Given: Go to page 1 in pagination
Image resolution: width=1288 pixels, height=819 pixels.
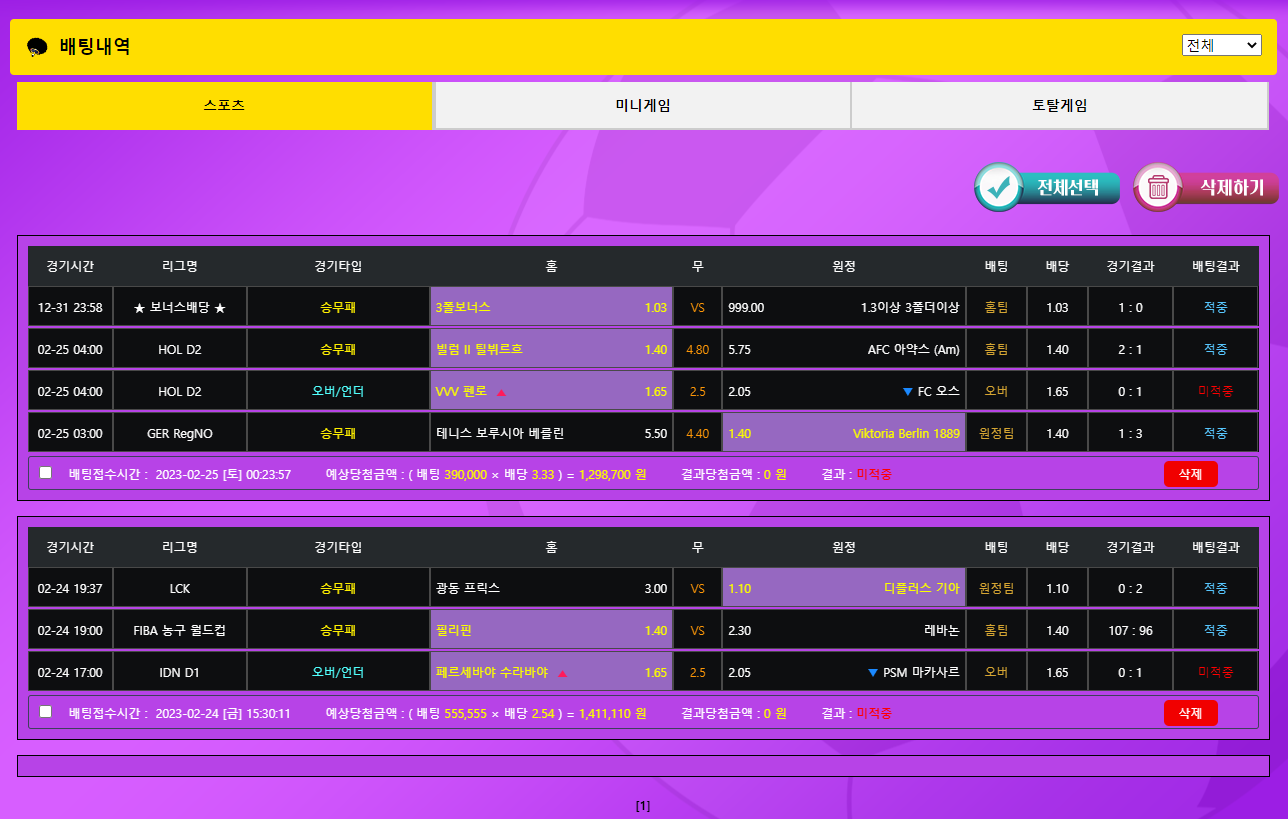Looking at the screenshot, I should (643, 805).
